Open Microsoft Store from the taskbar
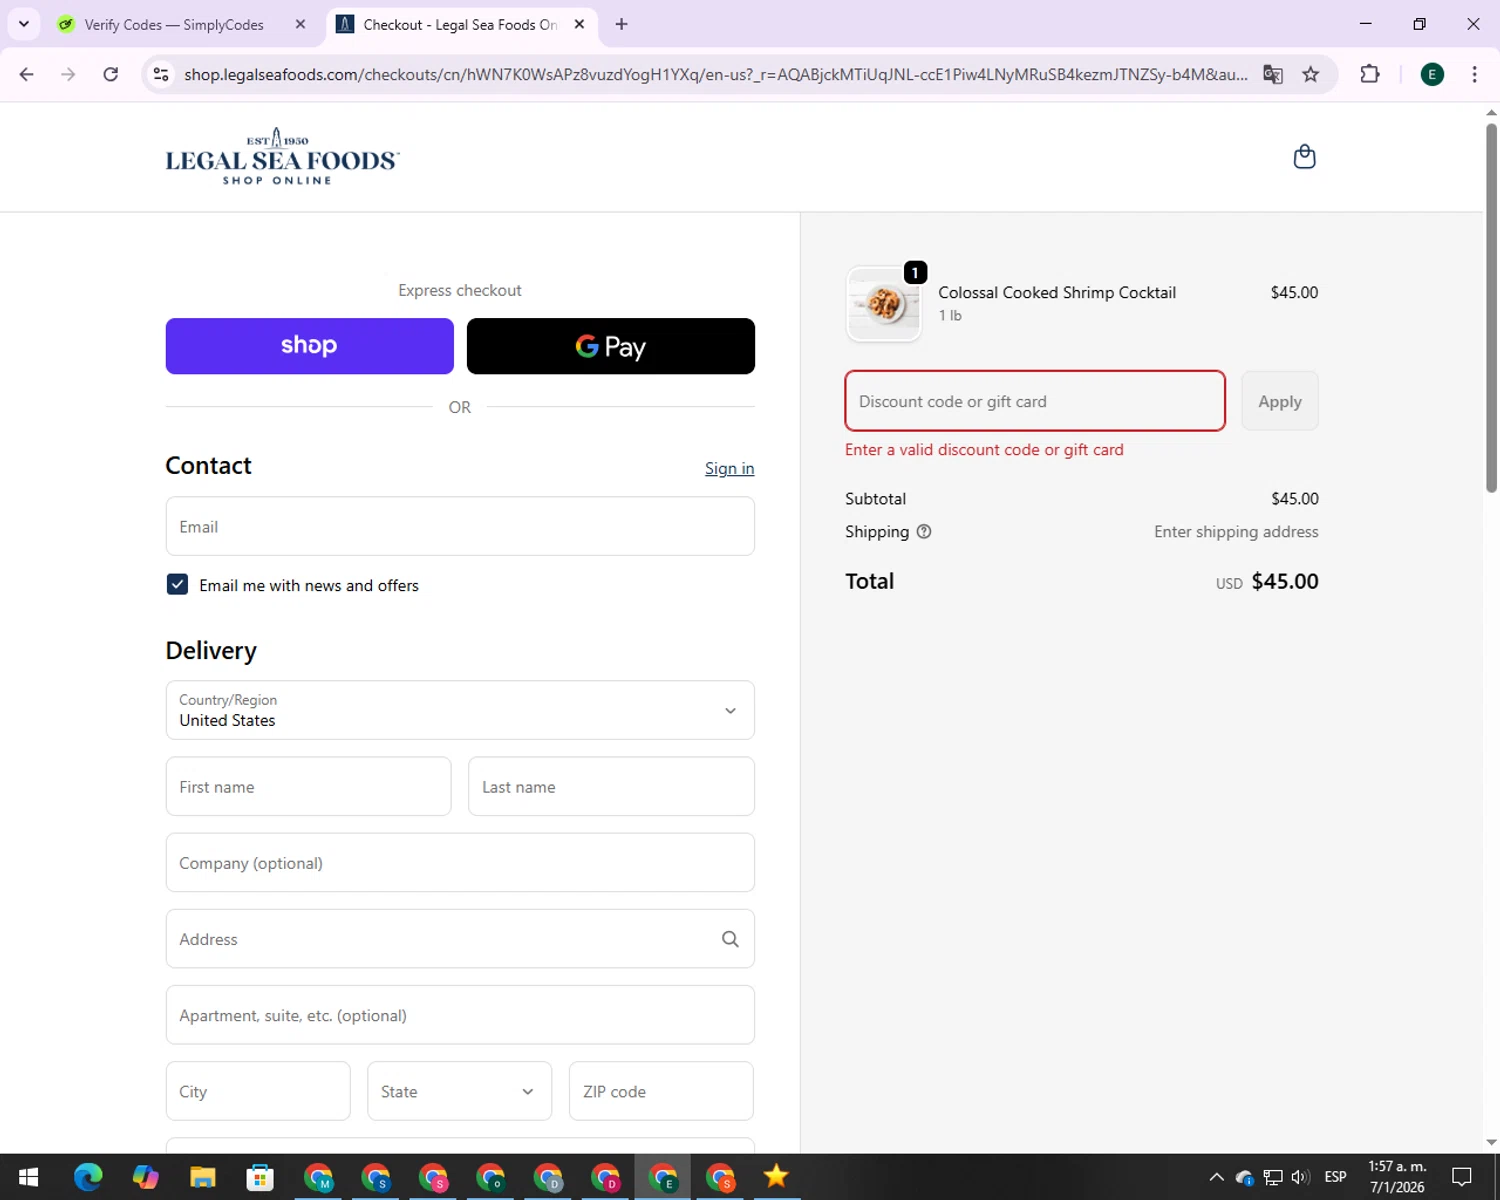 pos(260,1177)
